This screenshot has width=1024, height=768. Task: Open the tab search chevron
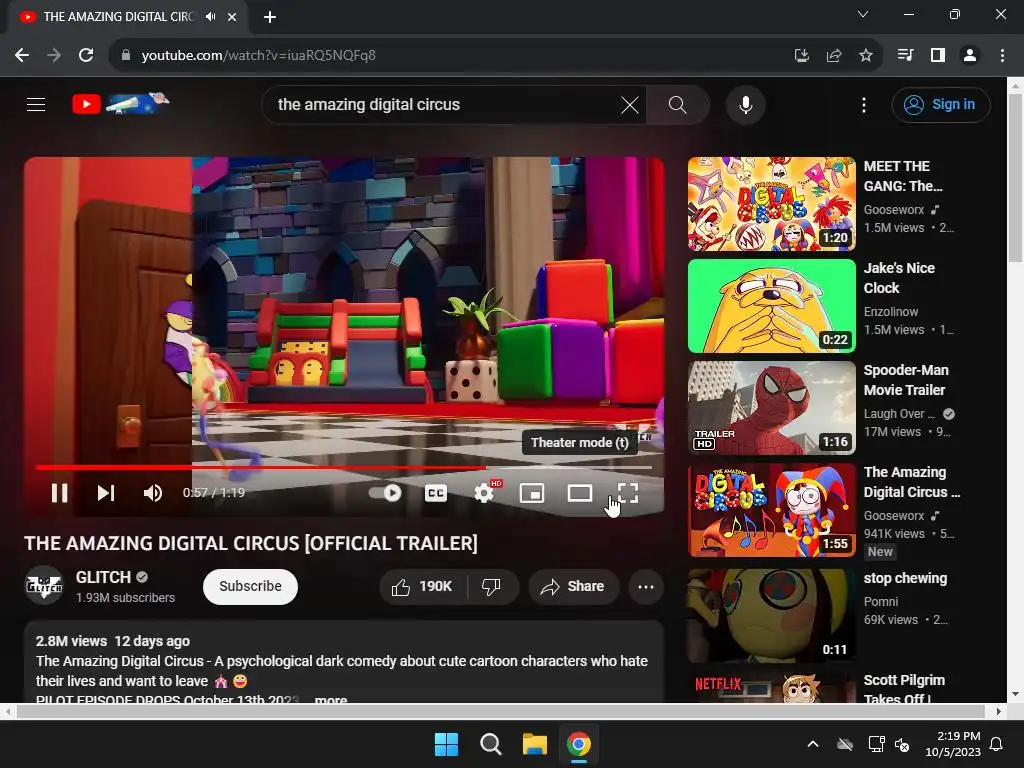tap(863, 14)
